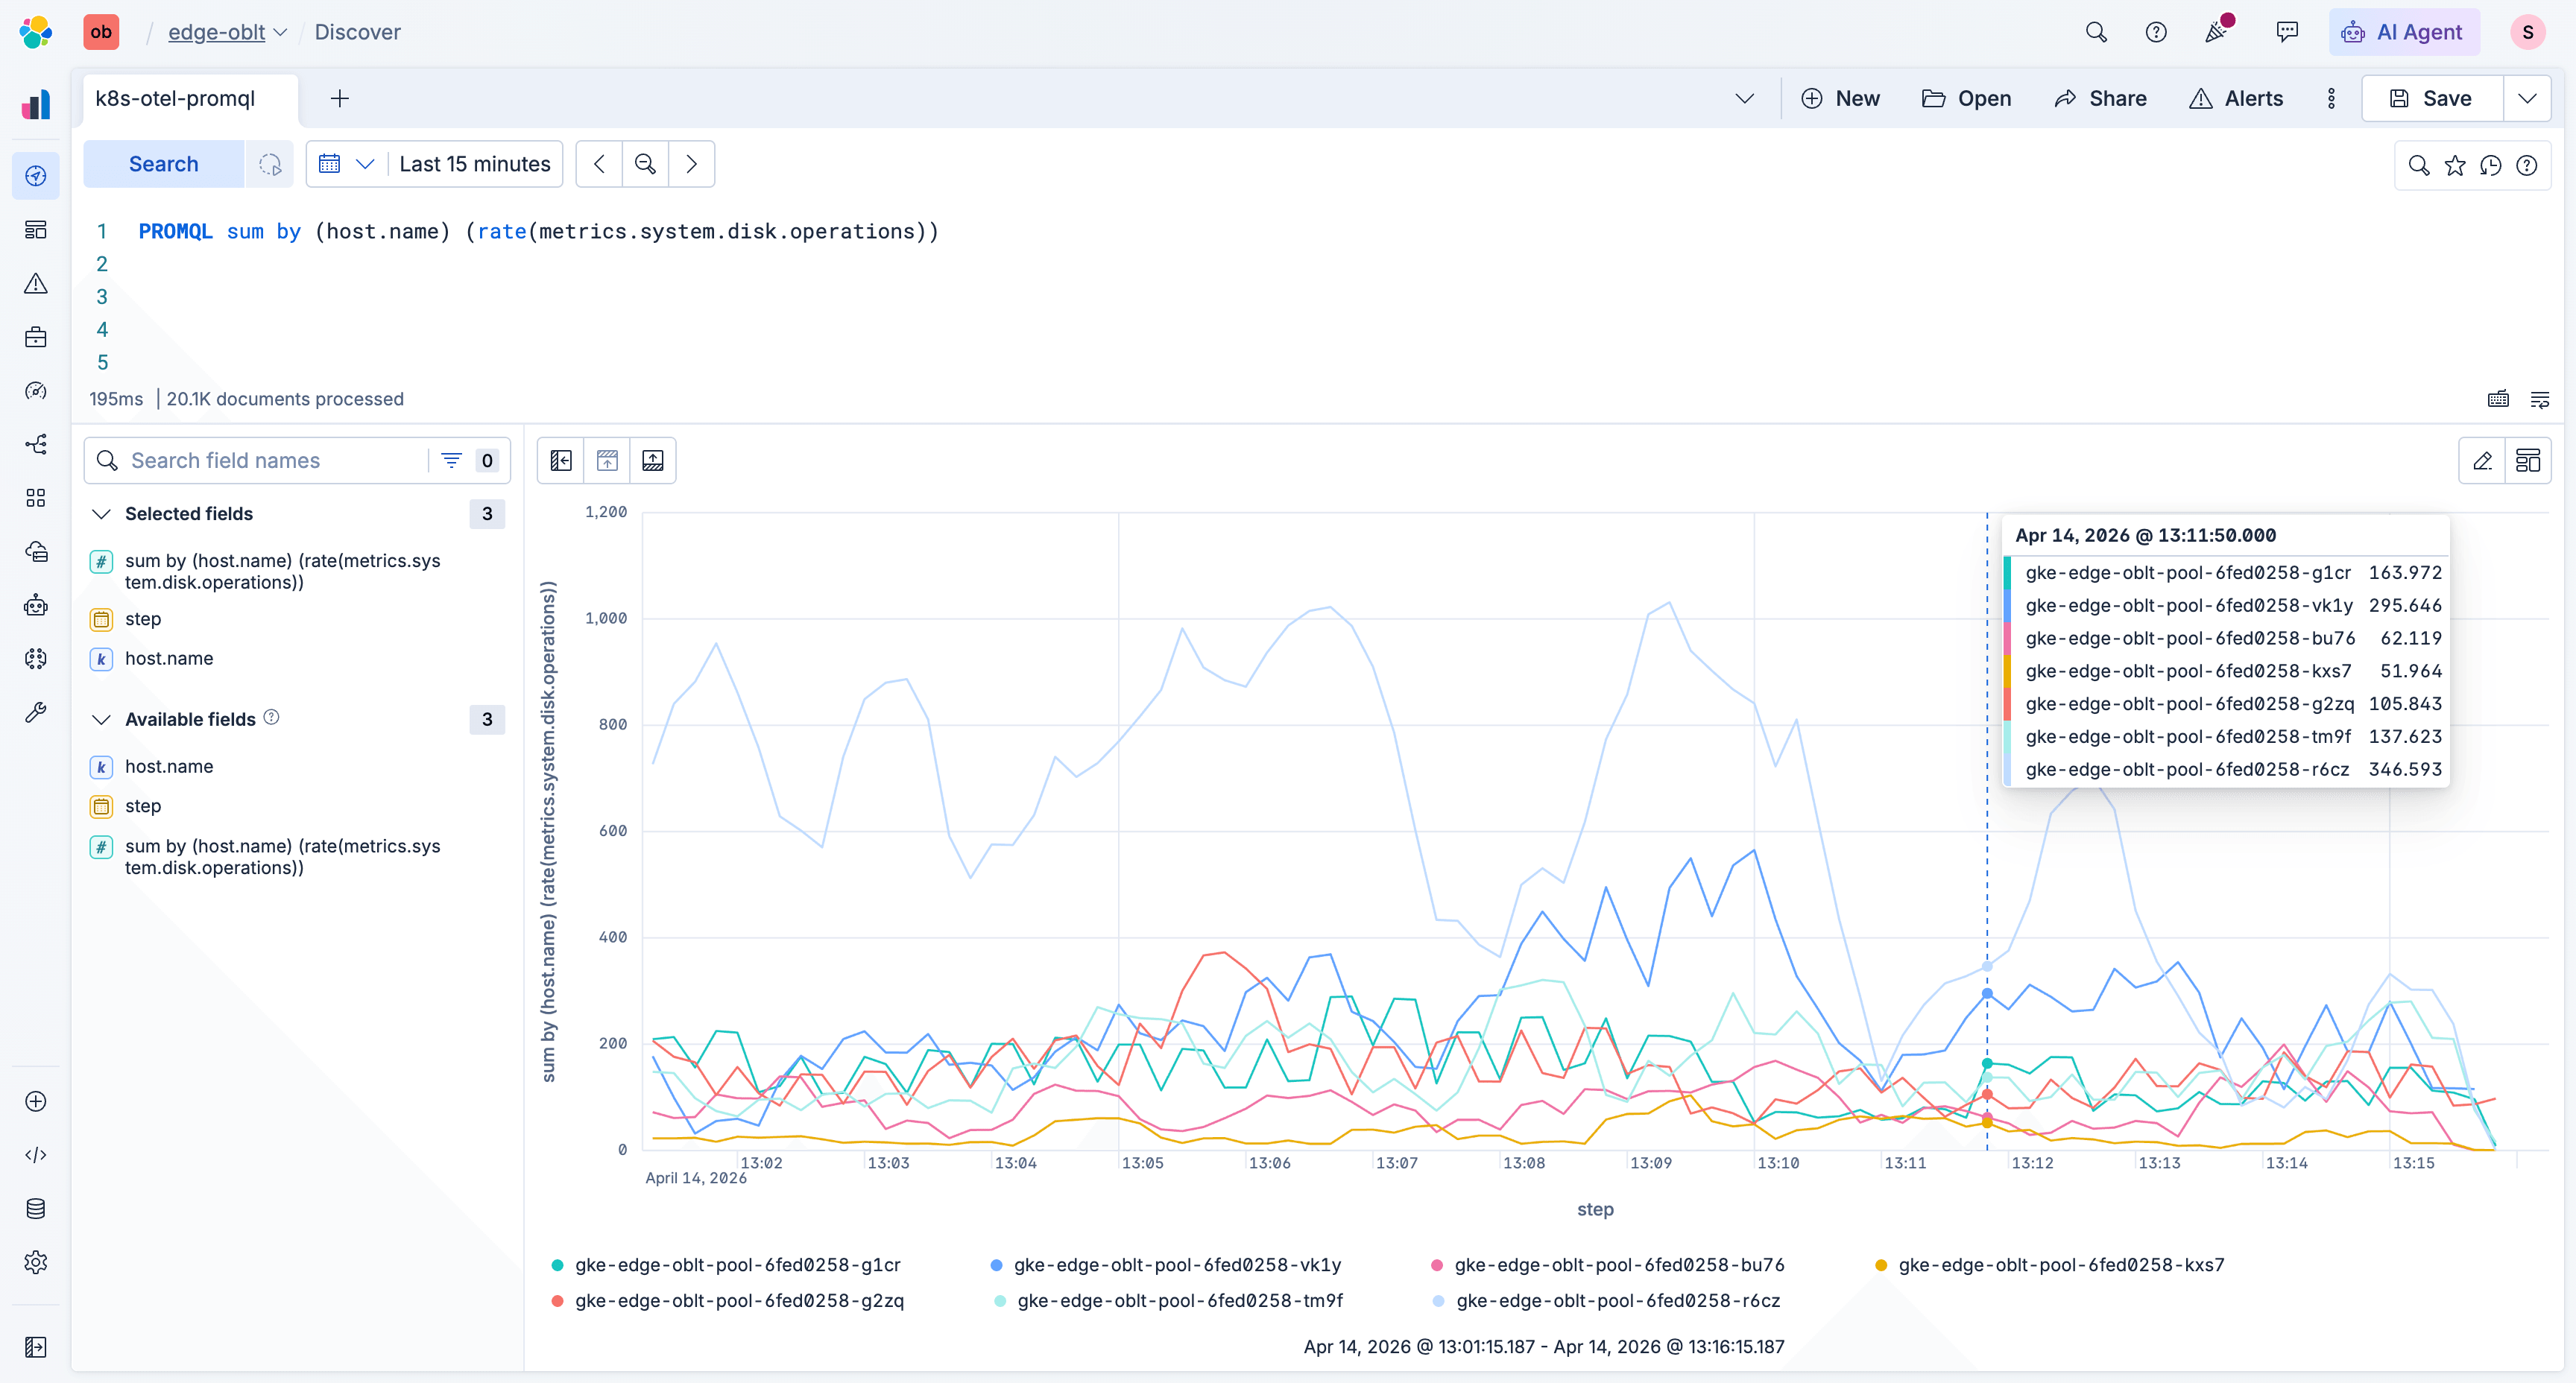The width and height of the screenshot is (2576, 1383).
Task: Collapse the Available fields section
Action: (x=101, y=720)
